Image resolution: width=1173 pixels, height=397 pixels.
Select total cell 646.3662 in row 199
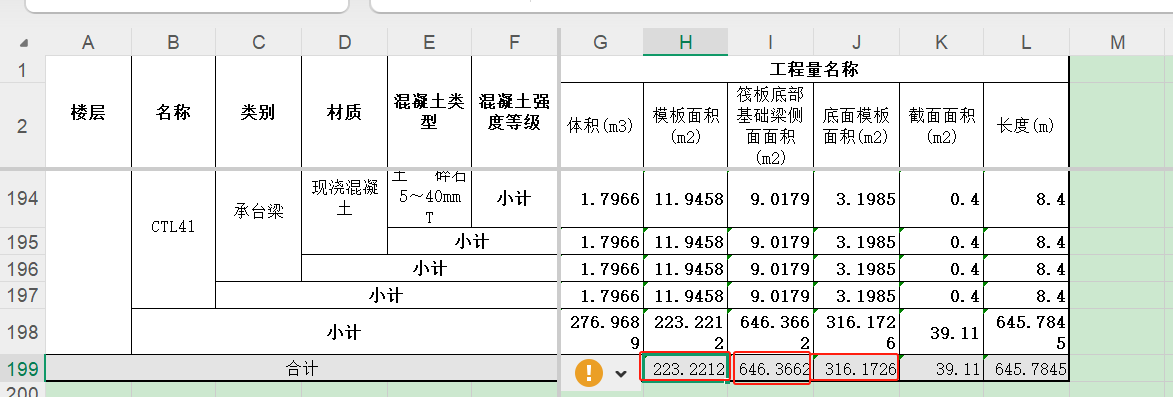(x=771, y=369)
